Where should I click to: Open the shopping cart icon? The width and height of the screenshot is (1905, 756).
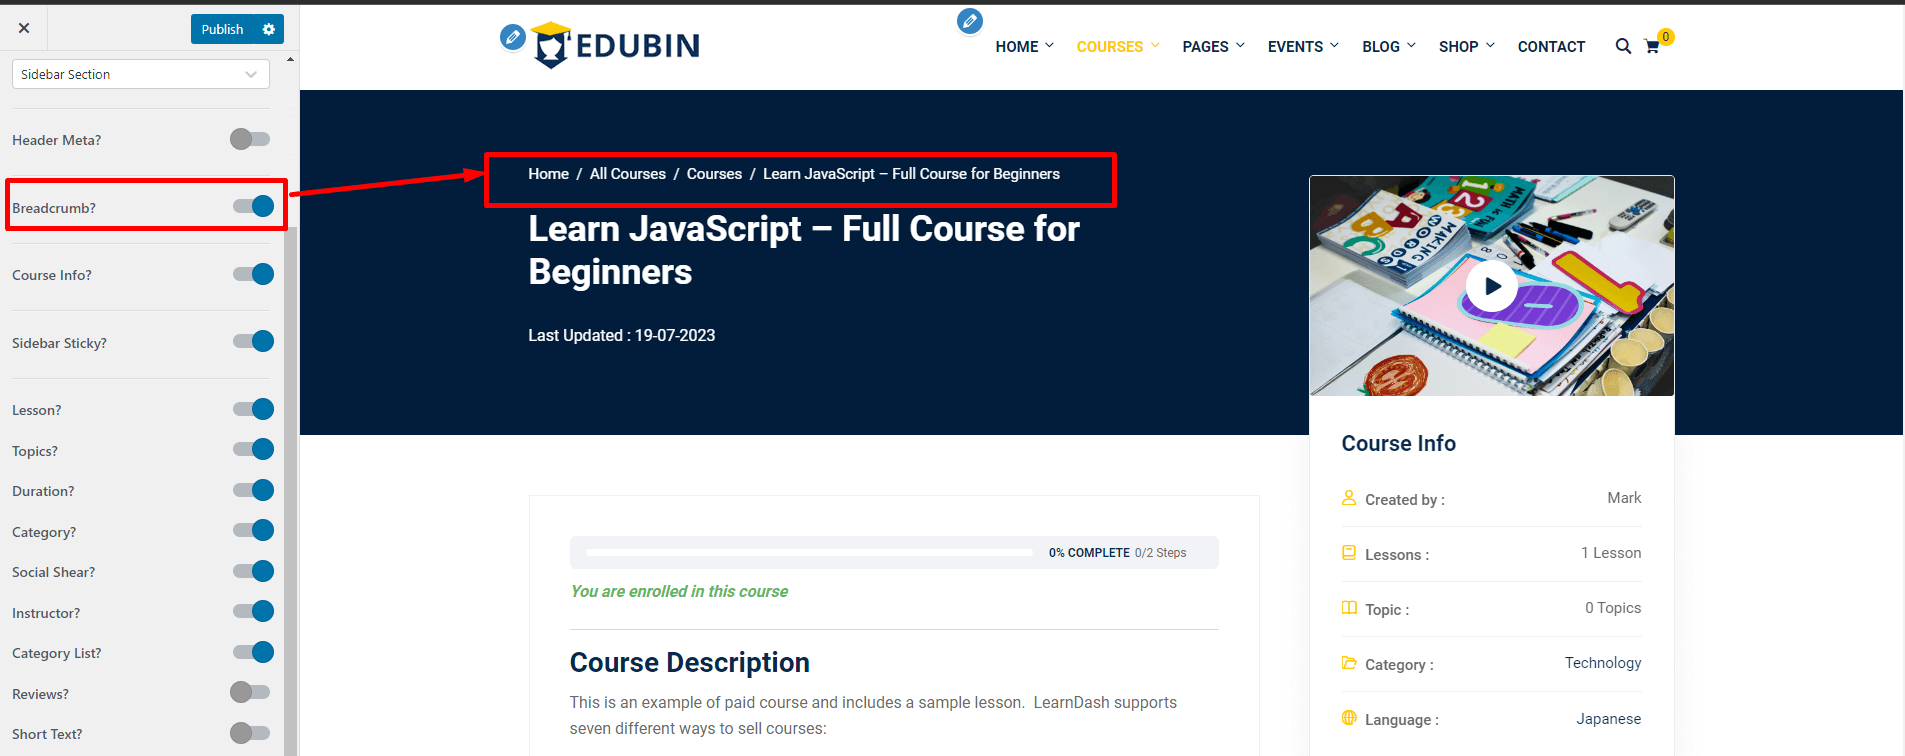pyautogui.click(x=1652, y=47)
